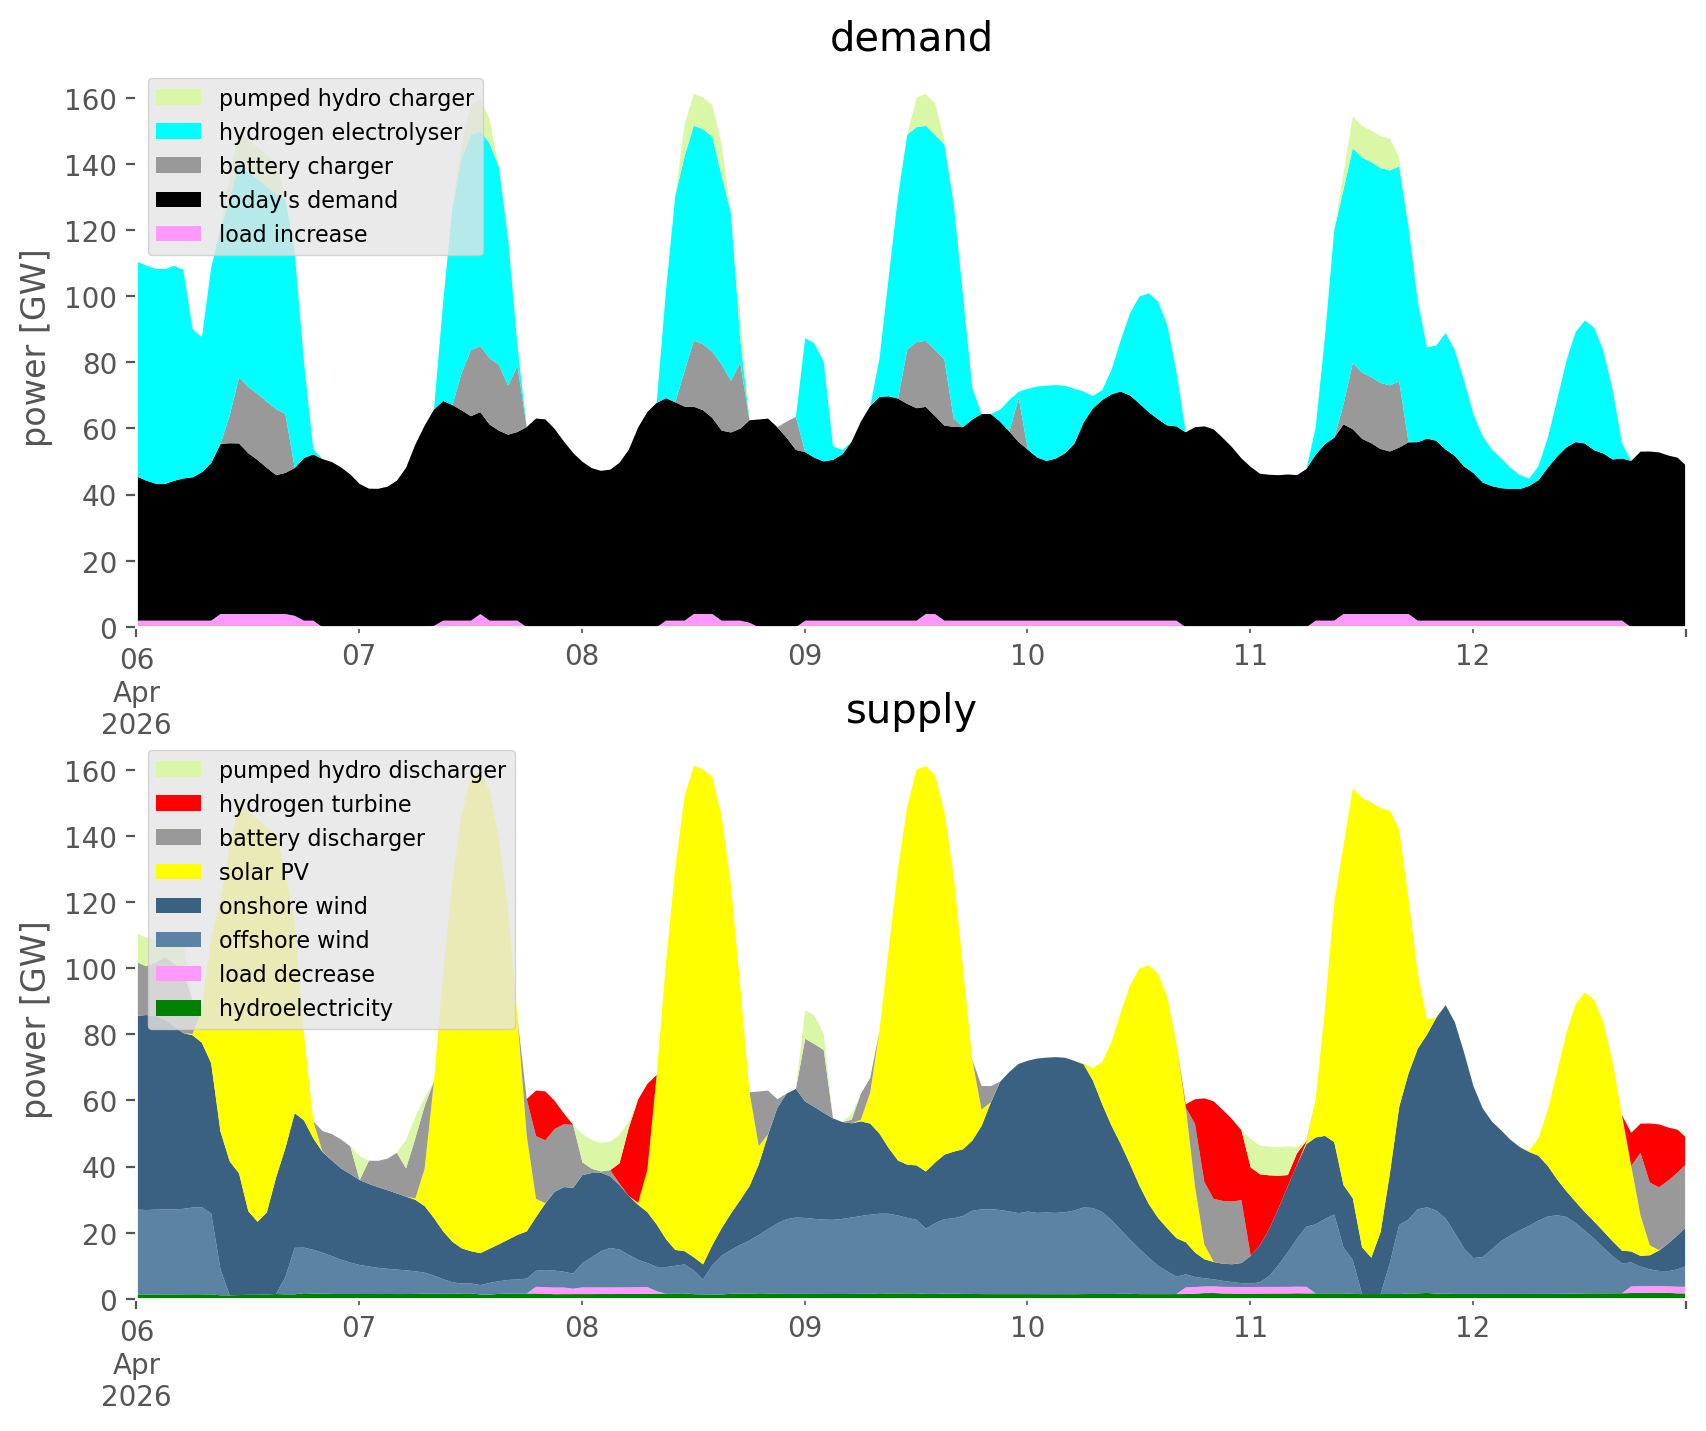
Task: Click the dark blue onshore wind swatch
Action: 180,906
